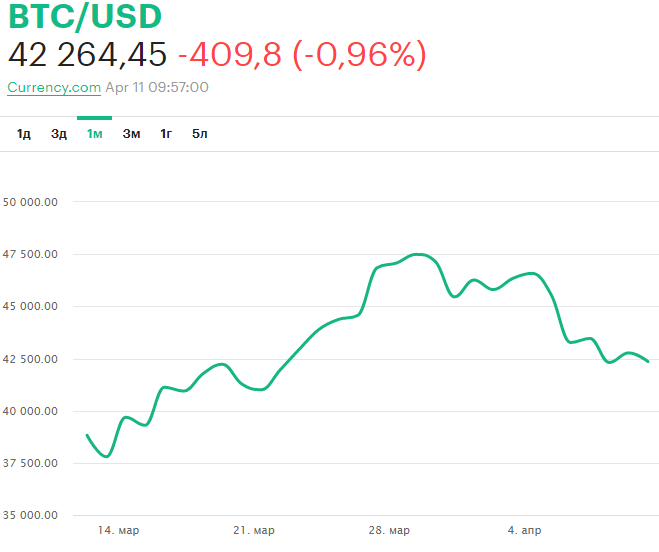Screen dimensions: 659x552
Task: Click the rightmost end of chart line
Action: pyautogui.click(x=648, y=361)
